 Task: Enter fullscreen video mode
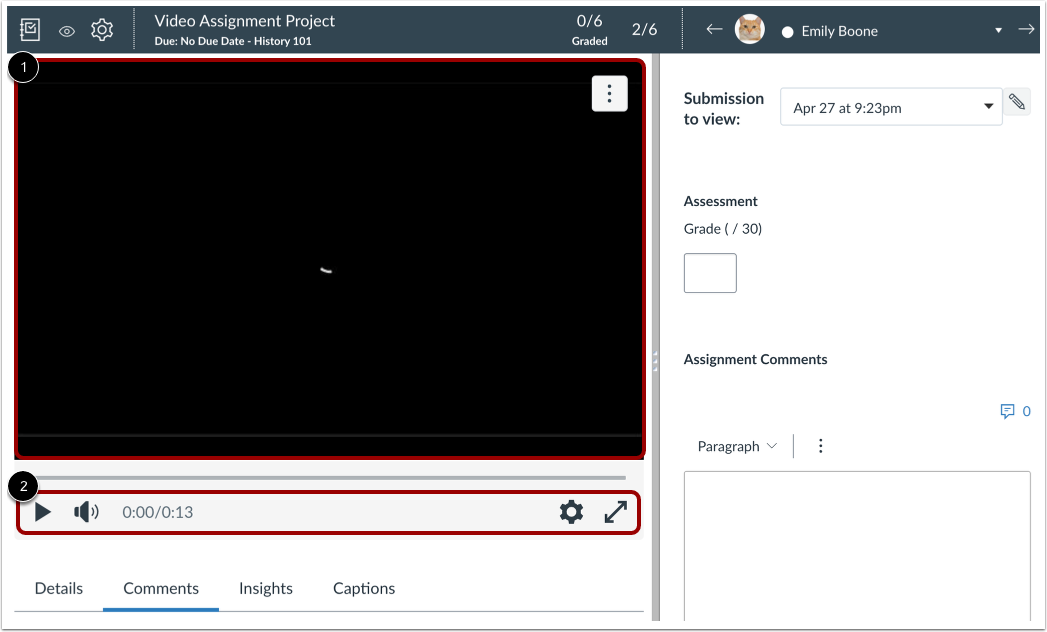click(616, 512)
